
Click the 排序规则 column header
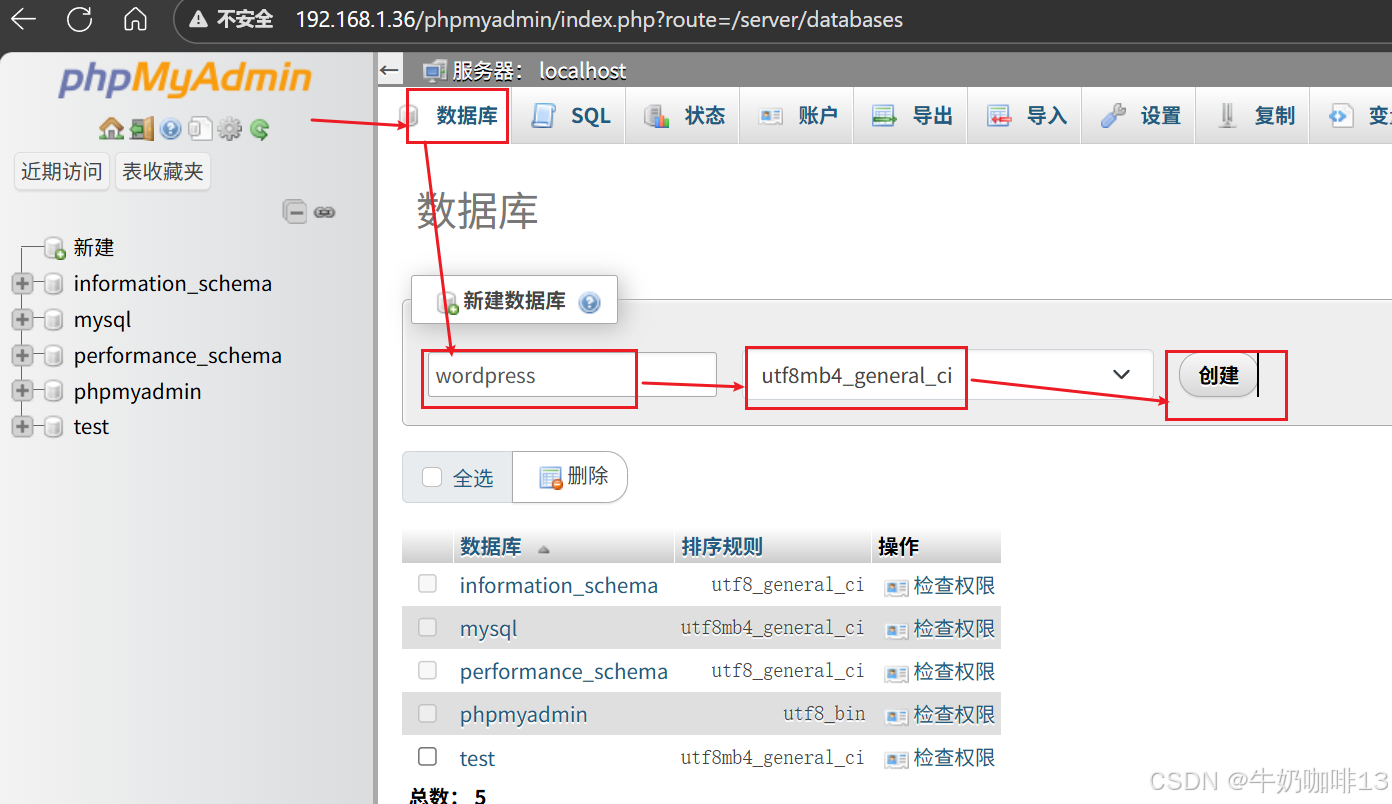722,547
